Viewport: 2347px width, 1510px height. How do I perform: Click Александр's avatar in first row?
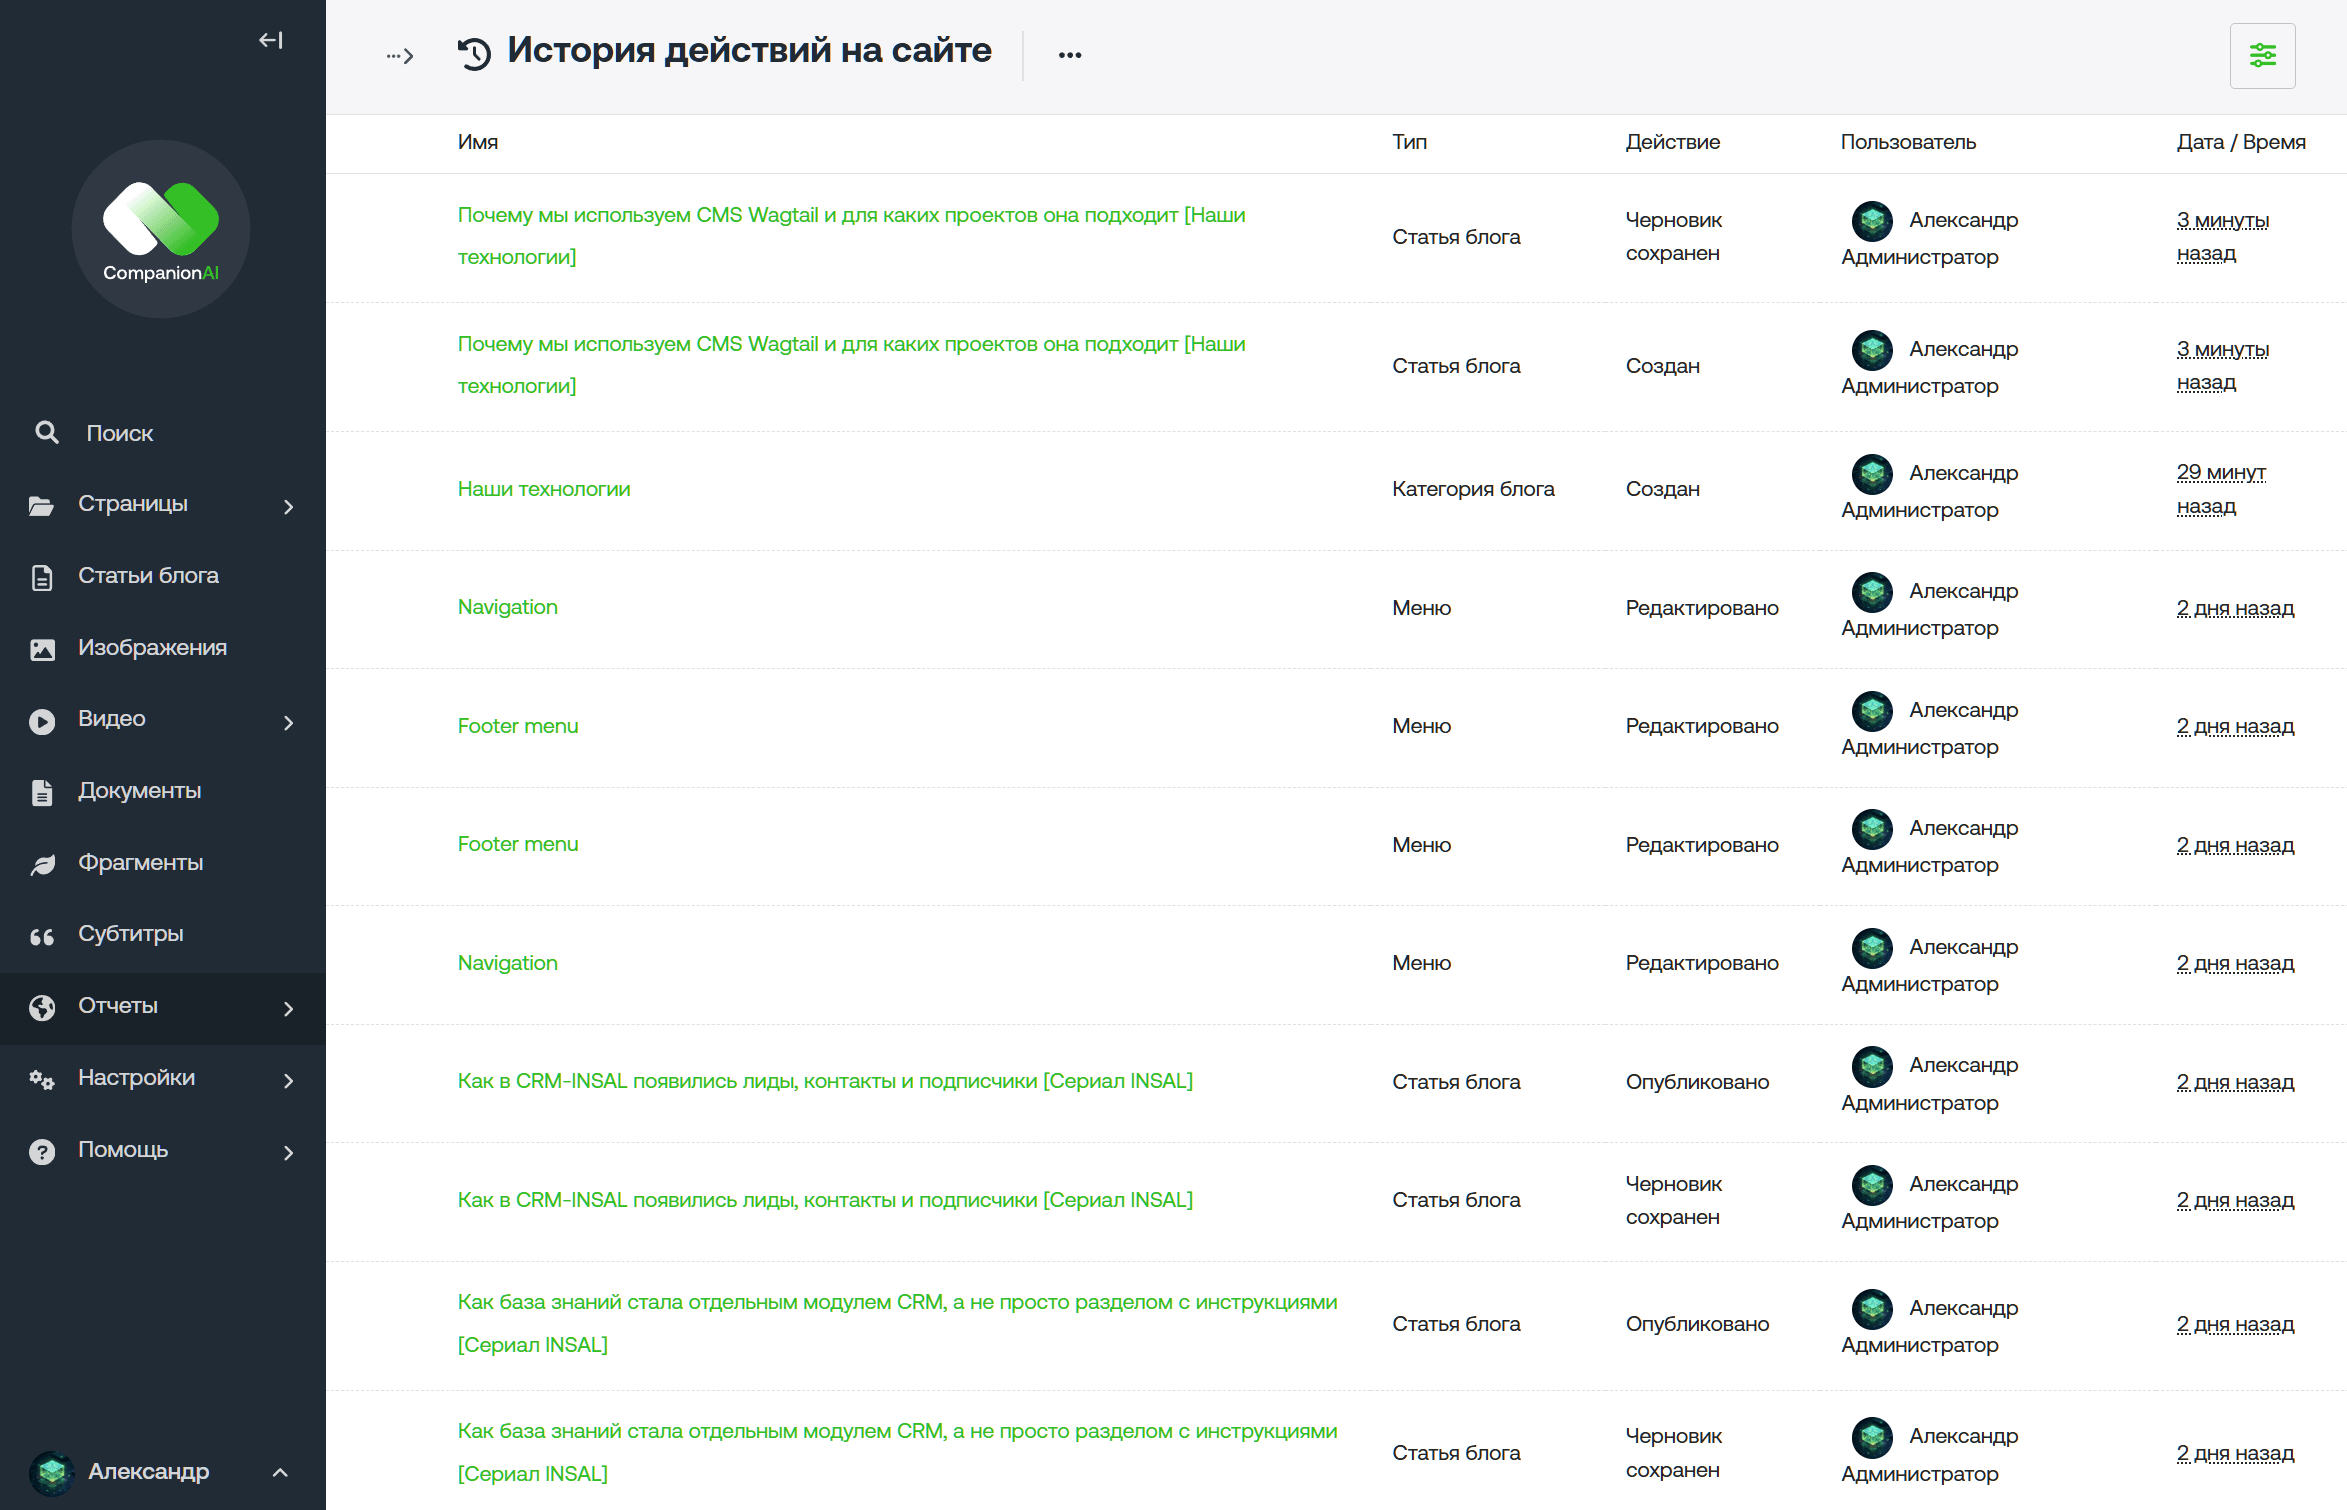click(x=1872, y=221)
